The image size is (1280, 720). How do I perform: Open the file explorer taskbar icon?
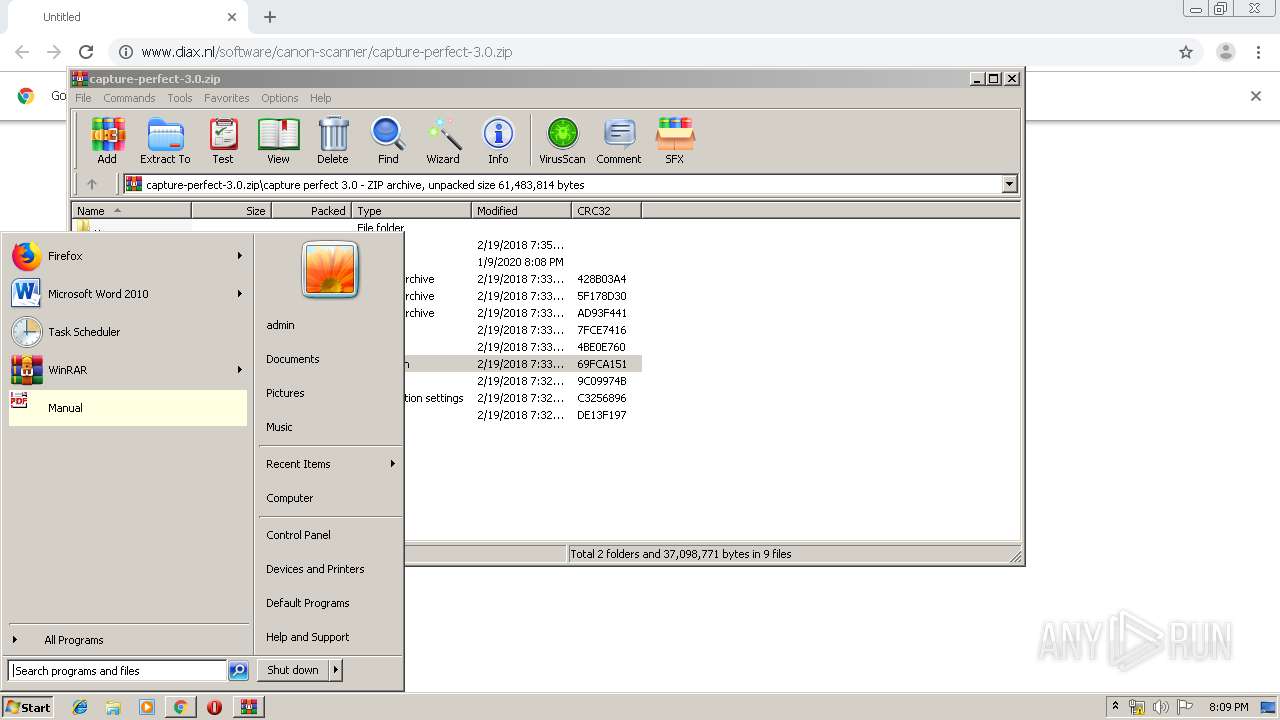113,707
